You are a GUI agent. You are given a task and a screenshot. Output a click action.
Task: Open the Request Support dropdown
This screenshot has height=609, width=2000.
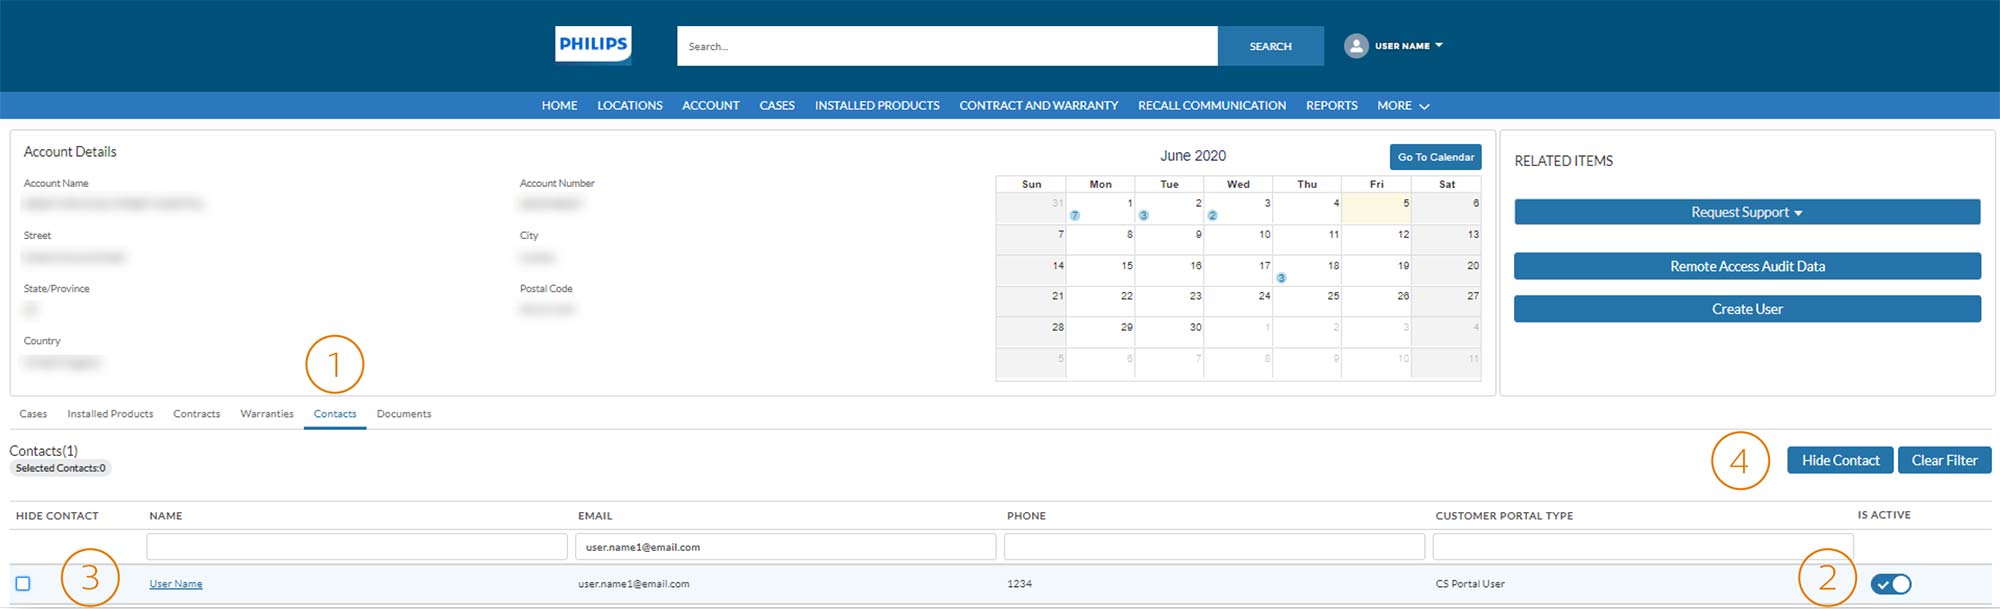tap(1746, 212)
